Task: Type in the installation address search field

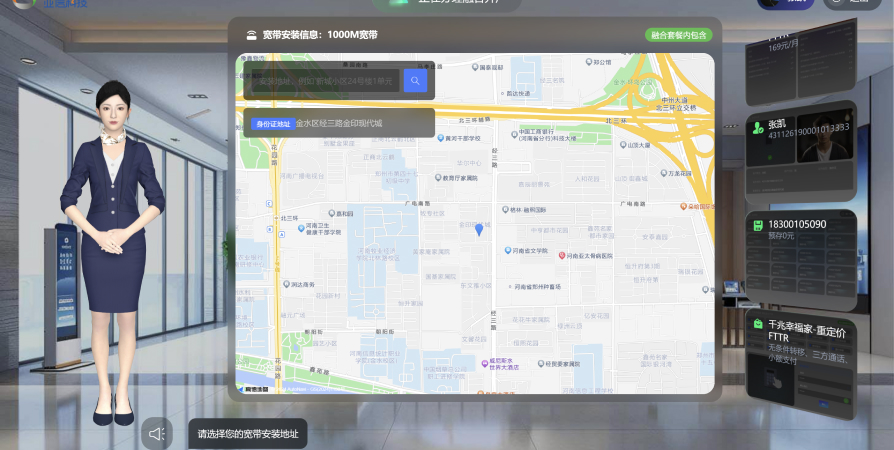Action: point(322,81)
